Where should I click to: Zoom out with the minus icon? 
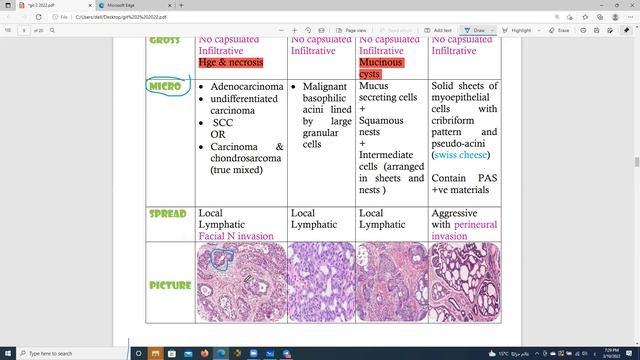[x=281, y=30]
